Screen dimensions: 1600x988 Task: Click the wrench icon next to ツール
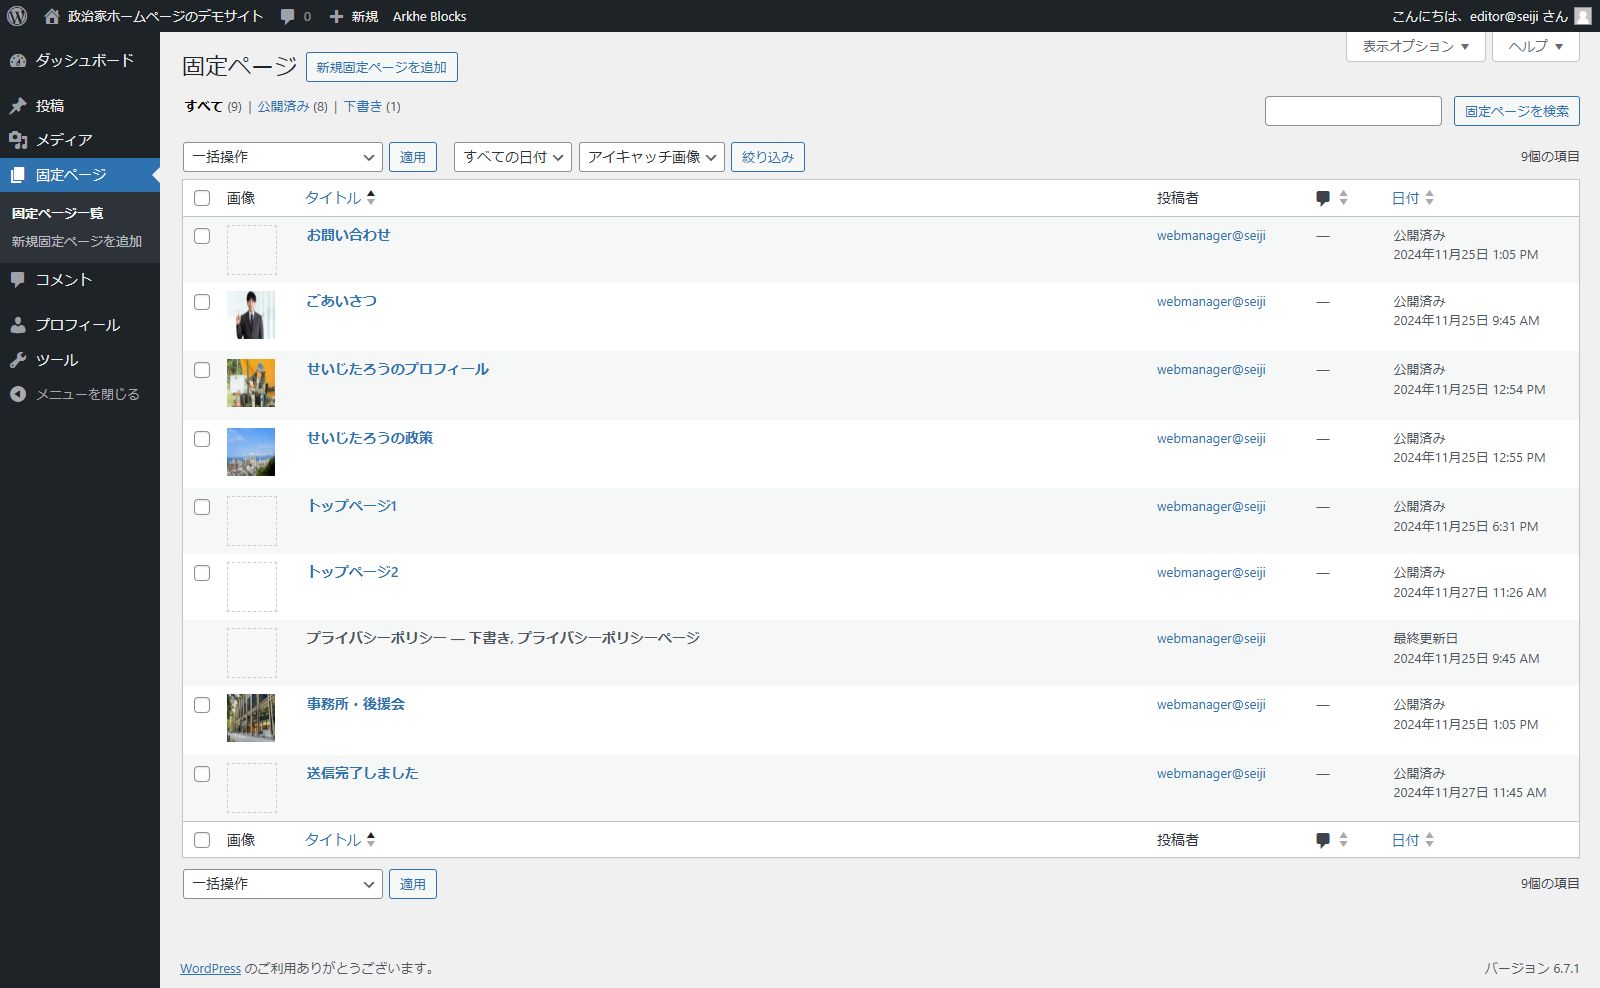pyautogui.click(x=18, y=360)
